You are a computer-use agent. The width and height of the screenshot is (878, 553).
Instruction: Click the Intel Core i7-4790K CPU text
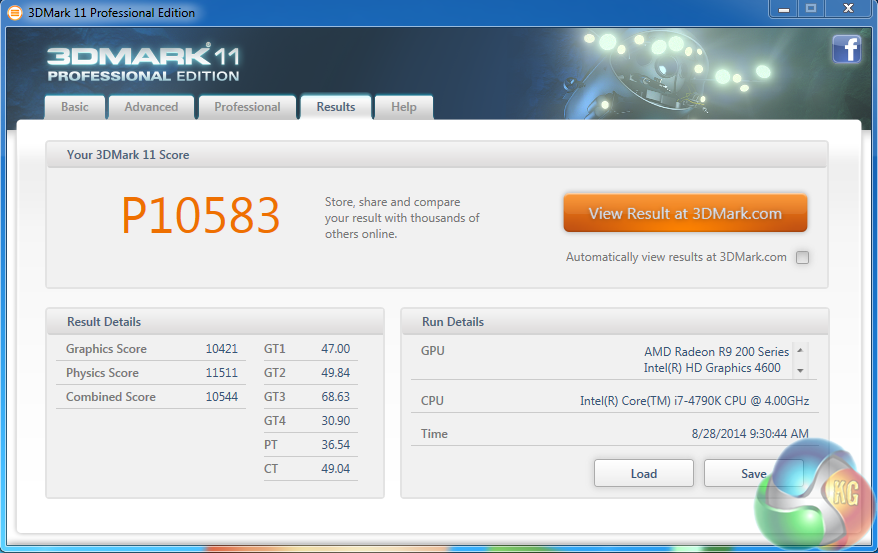(694, 401)
